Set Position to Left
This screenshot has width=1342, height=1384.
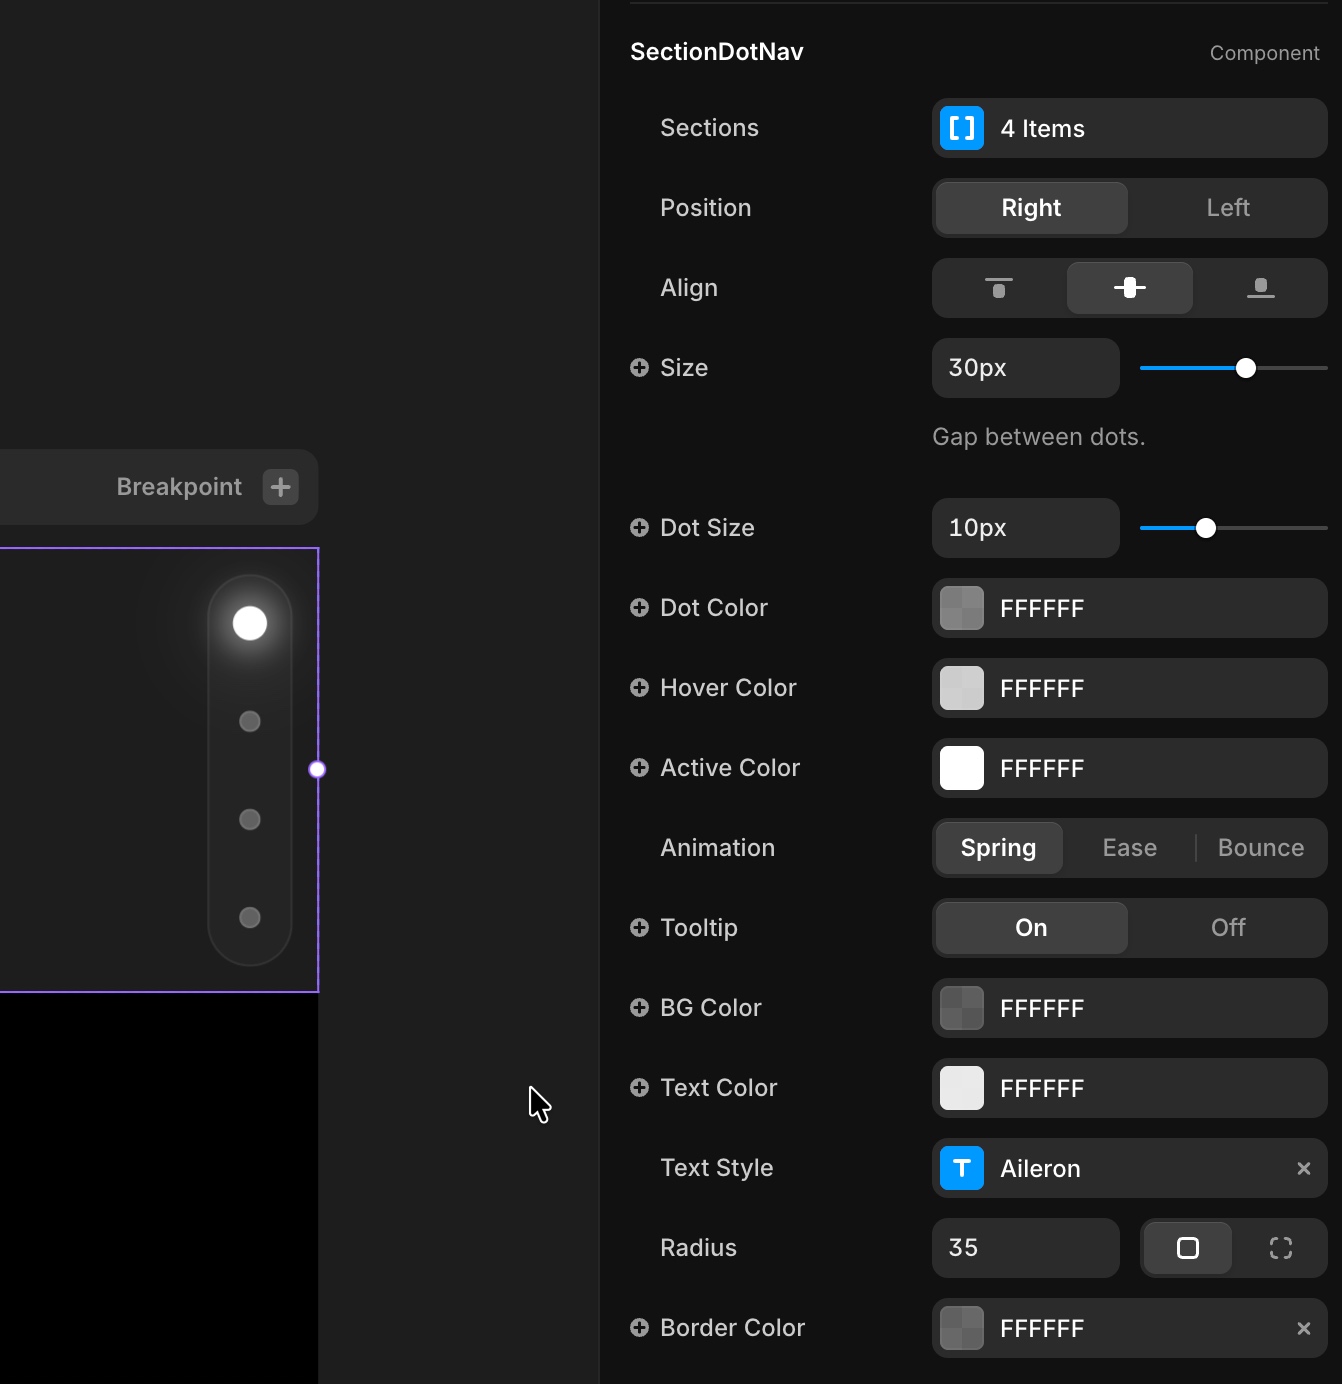tap(1227, 208)
